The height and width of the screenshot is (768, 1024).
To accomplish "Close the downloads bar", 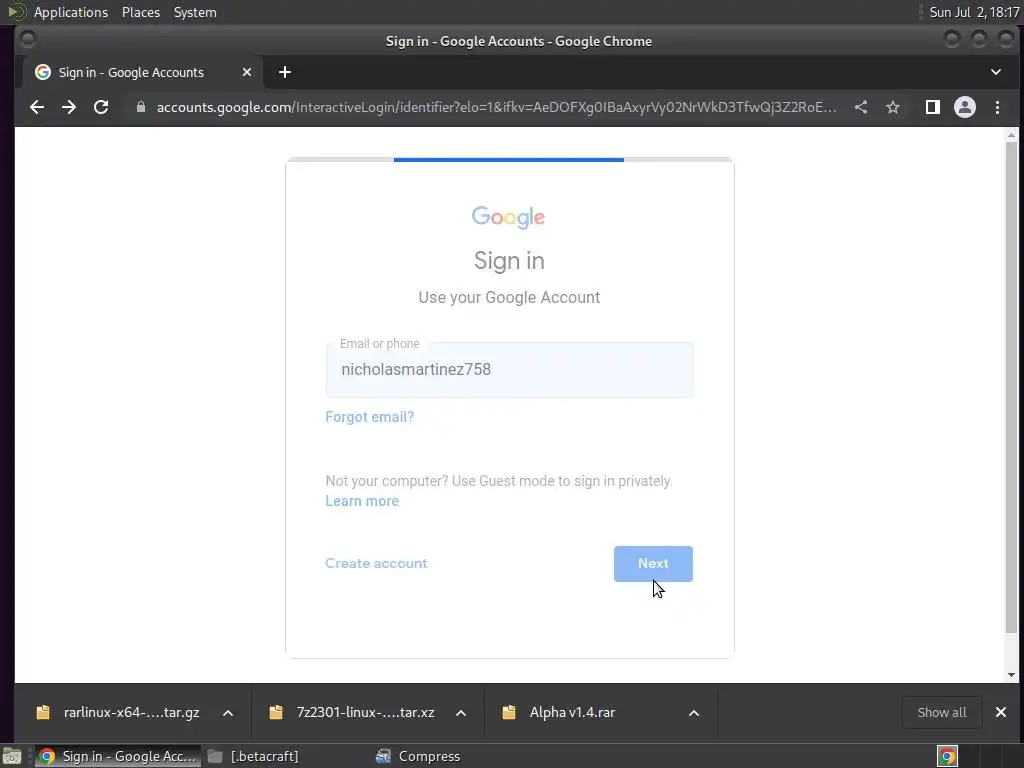I will [x=1000, y=712].
